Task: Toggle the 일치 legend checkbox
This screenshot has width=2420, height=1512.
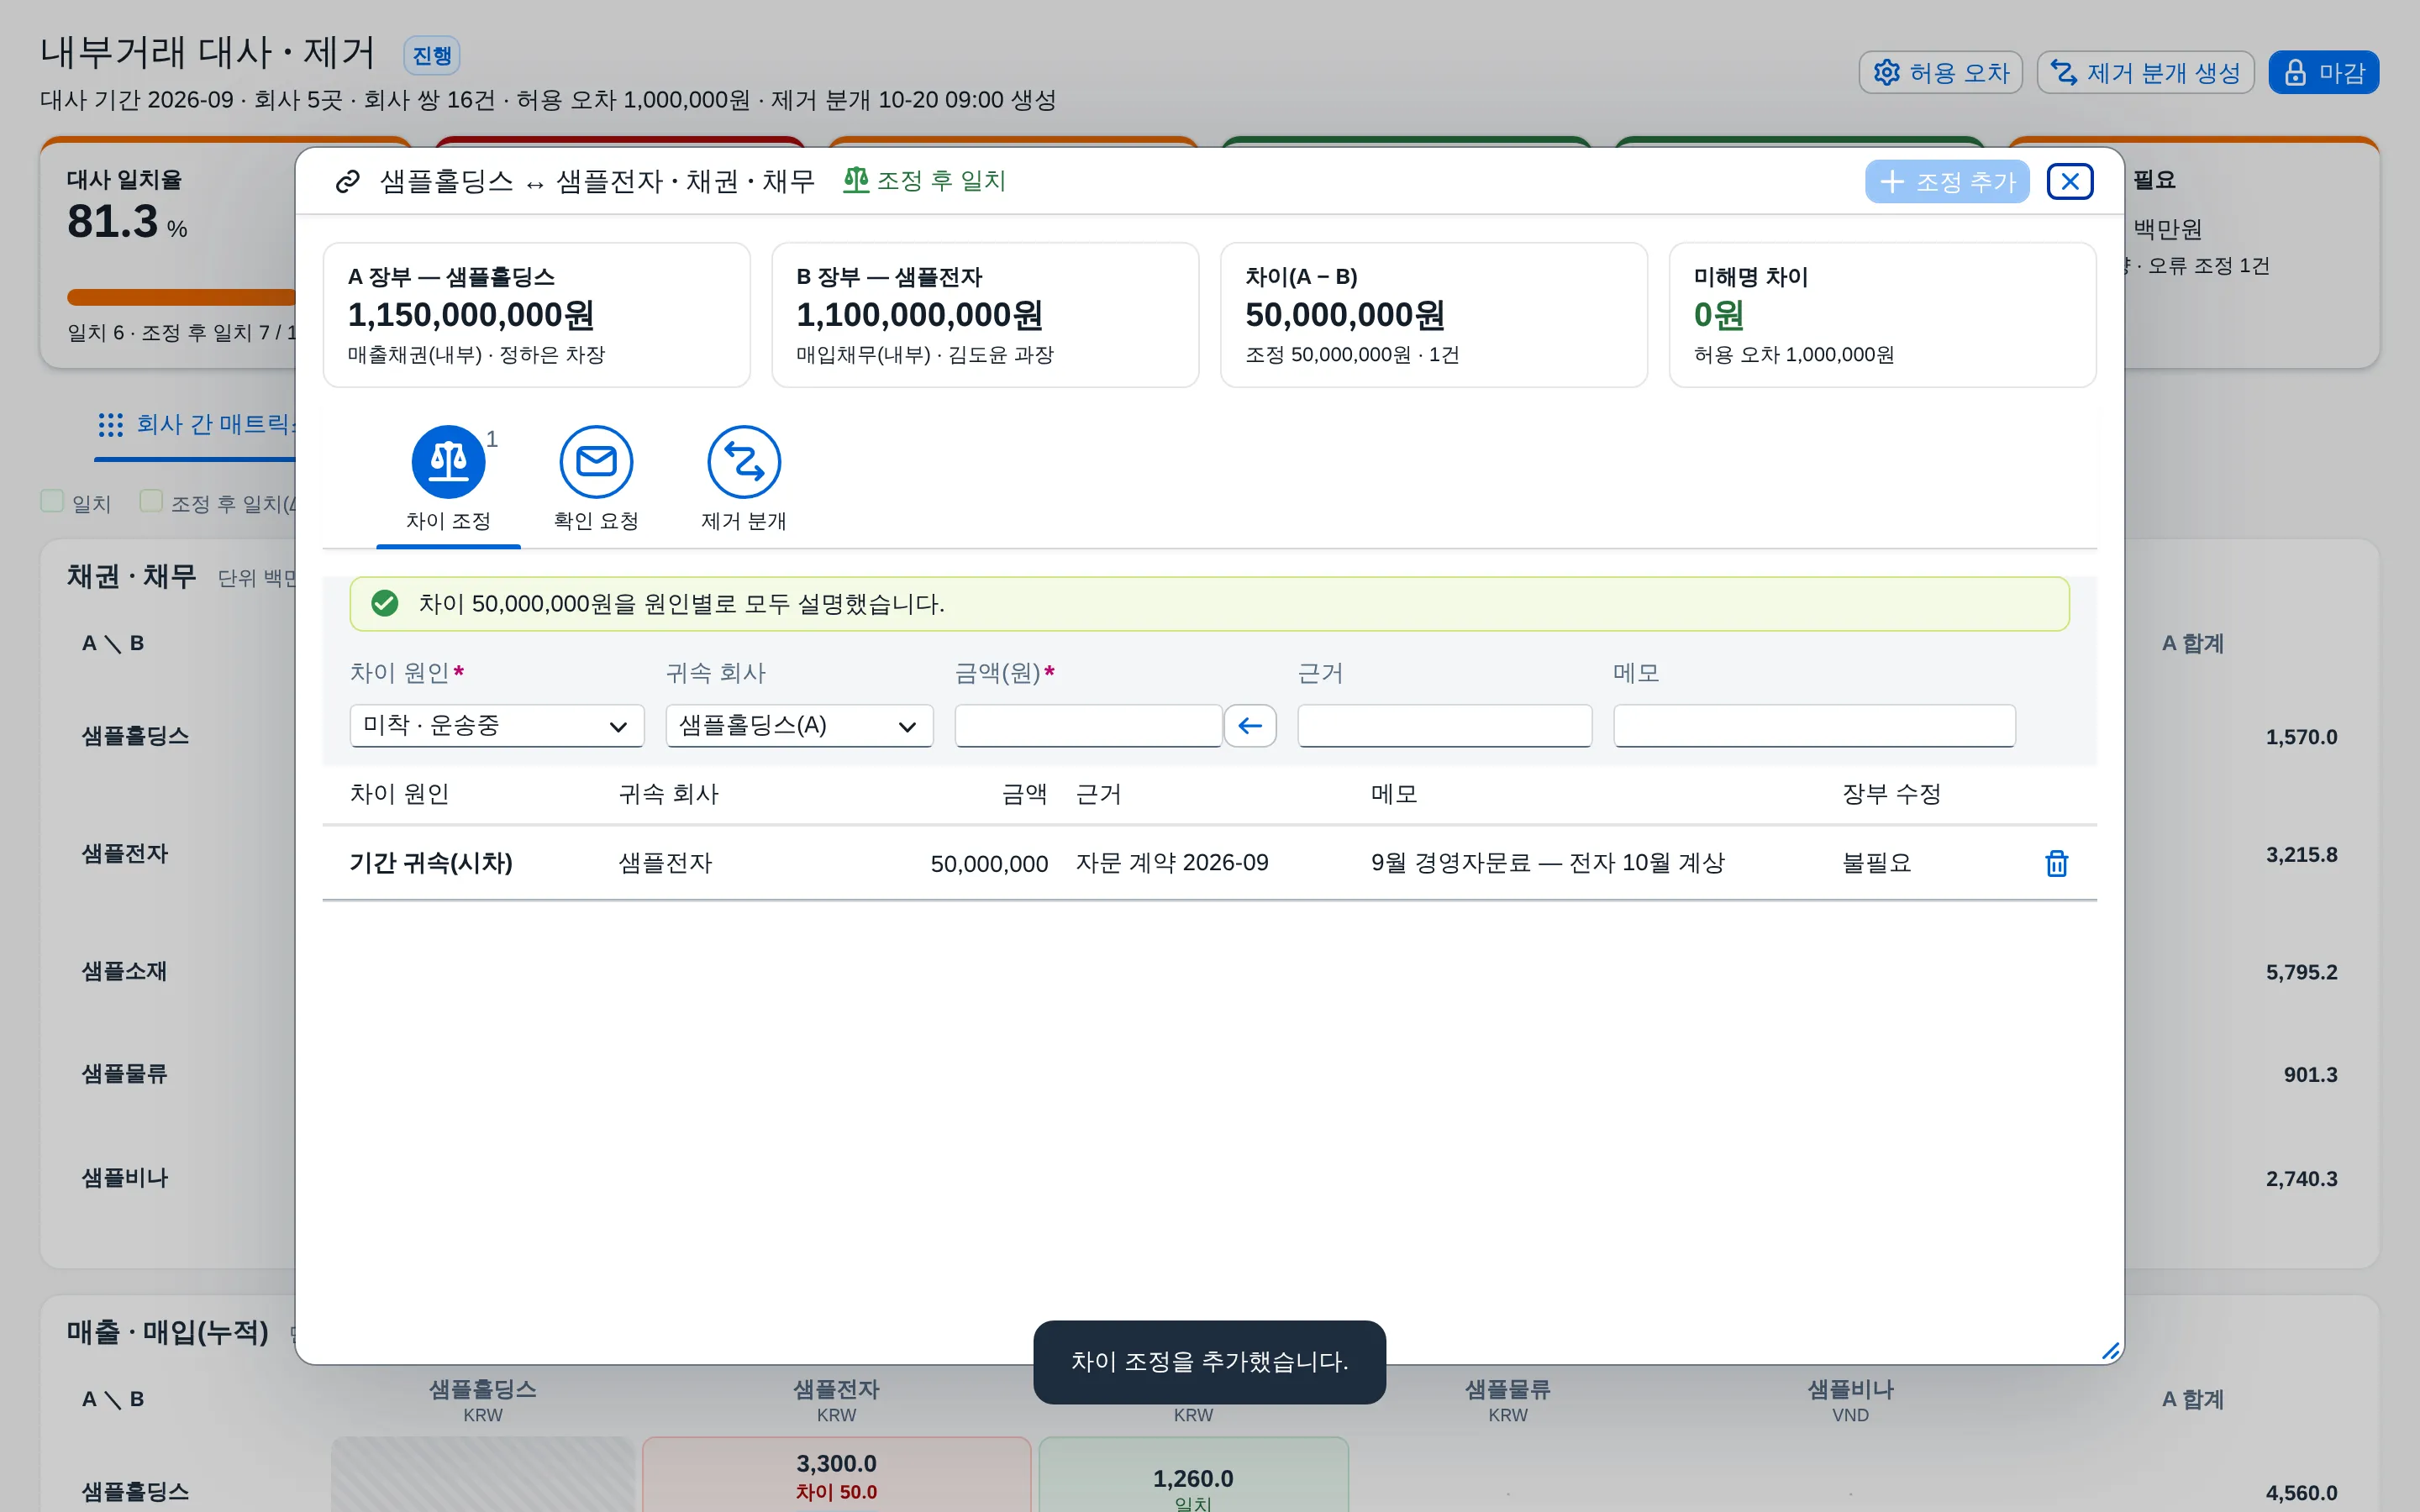Action: click(52, 501)
